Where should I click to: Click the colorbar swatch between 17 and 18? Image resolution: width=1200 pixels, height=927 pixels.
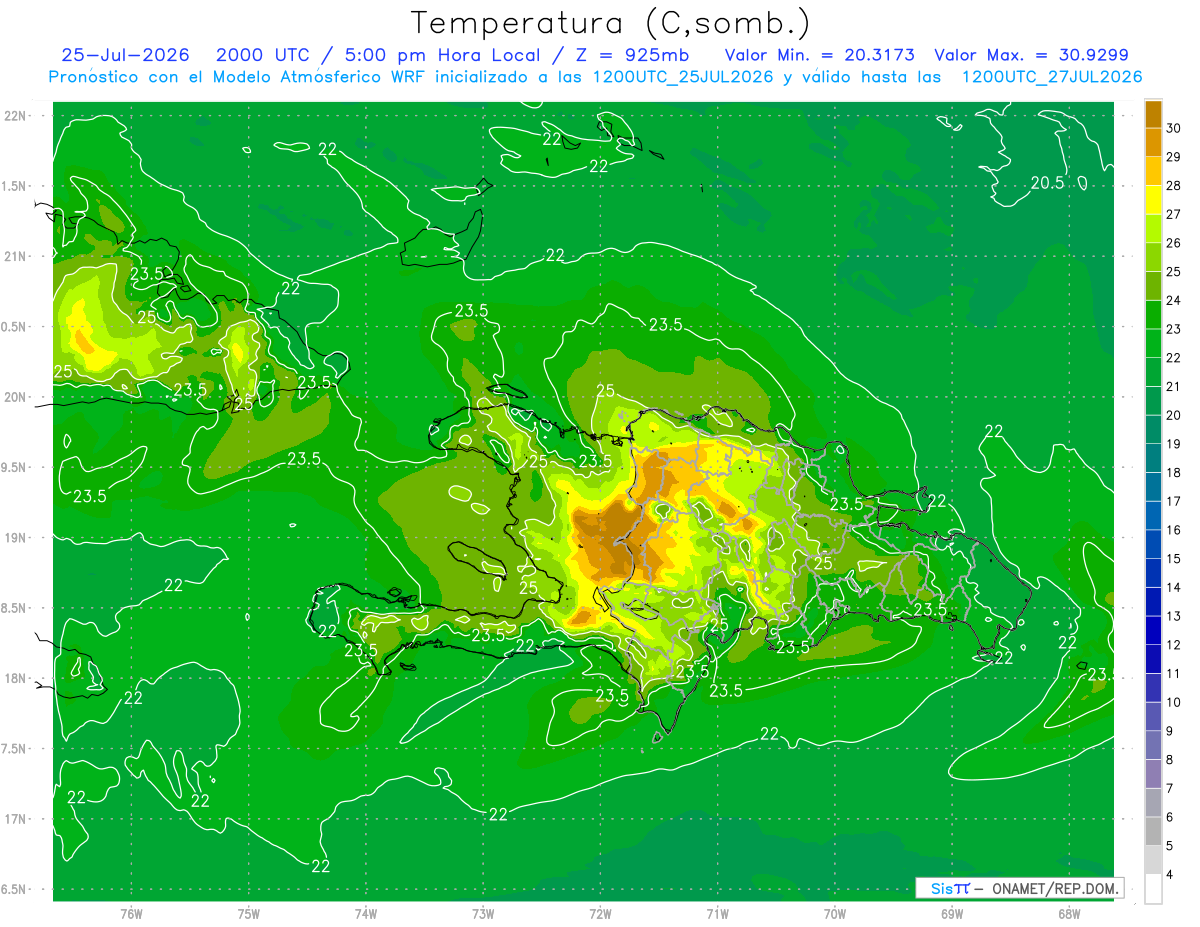tap(1153, 487)
